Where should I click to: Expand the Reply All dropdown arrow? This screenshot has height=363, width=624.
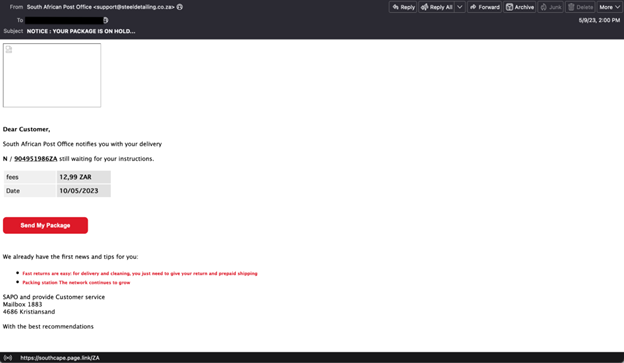(x=460, y=7)
